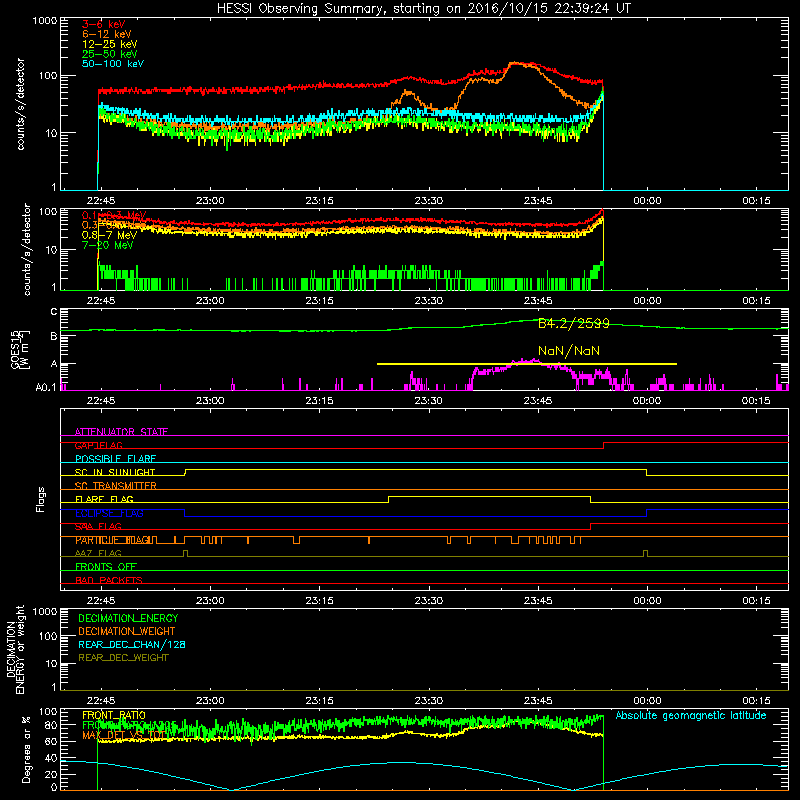Click the 'REAR_DEC_CHAN/128' legend label
Image resolution: width=800 pixels, height=800 pixels.
[x=132, y=644]
